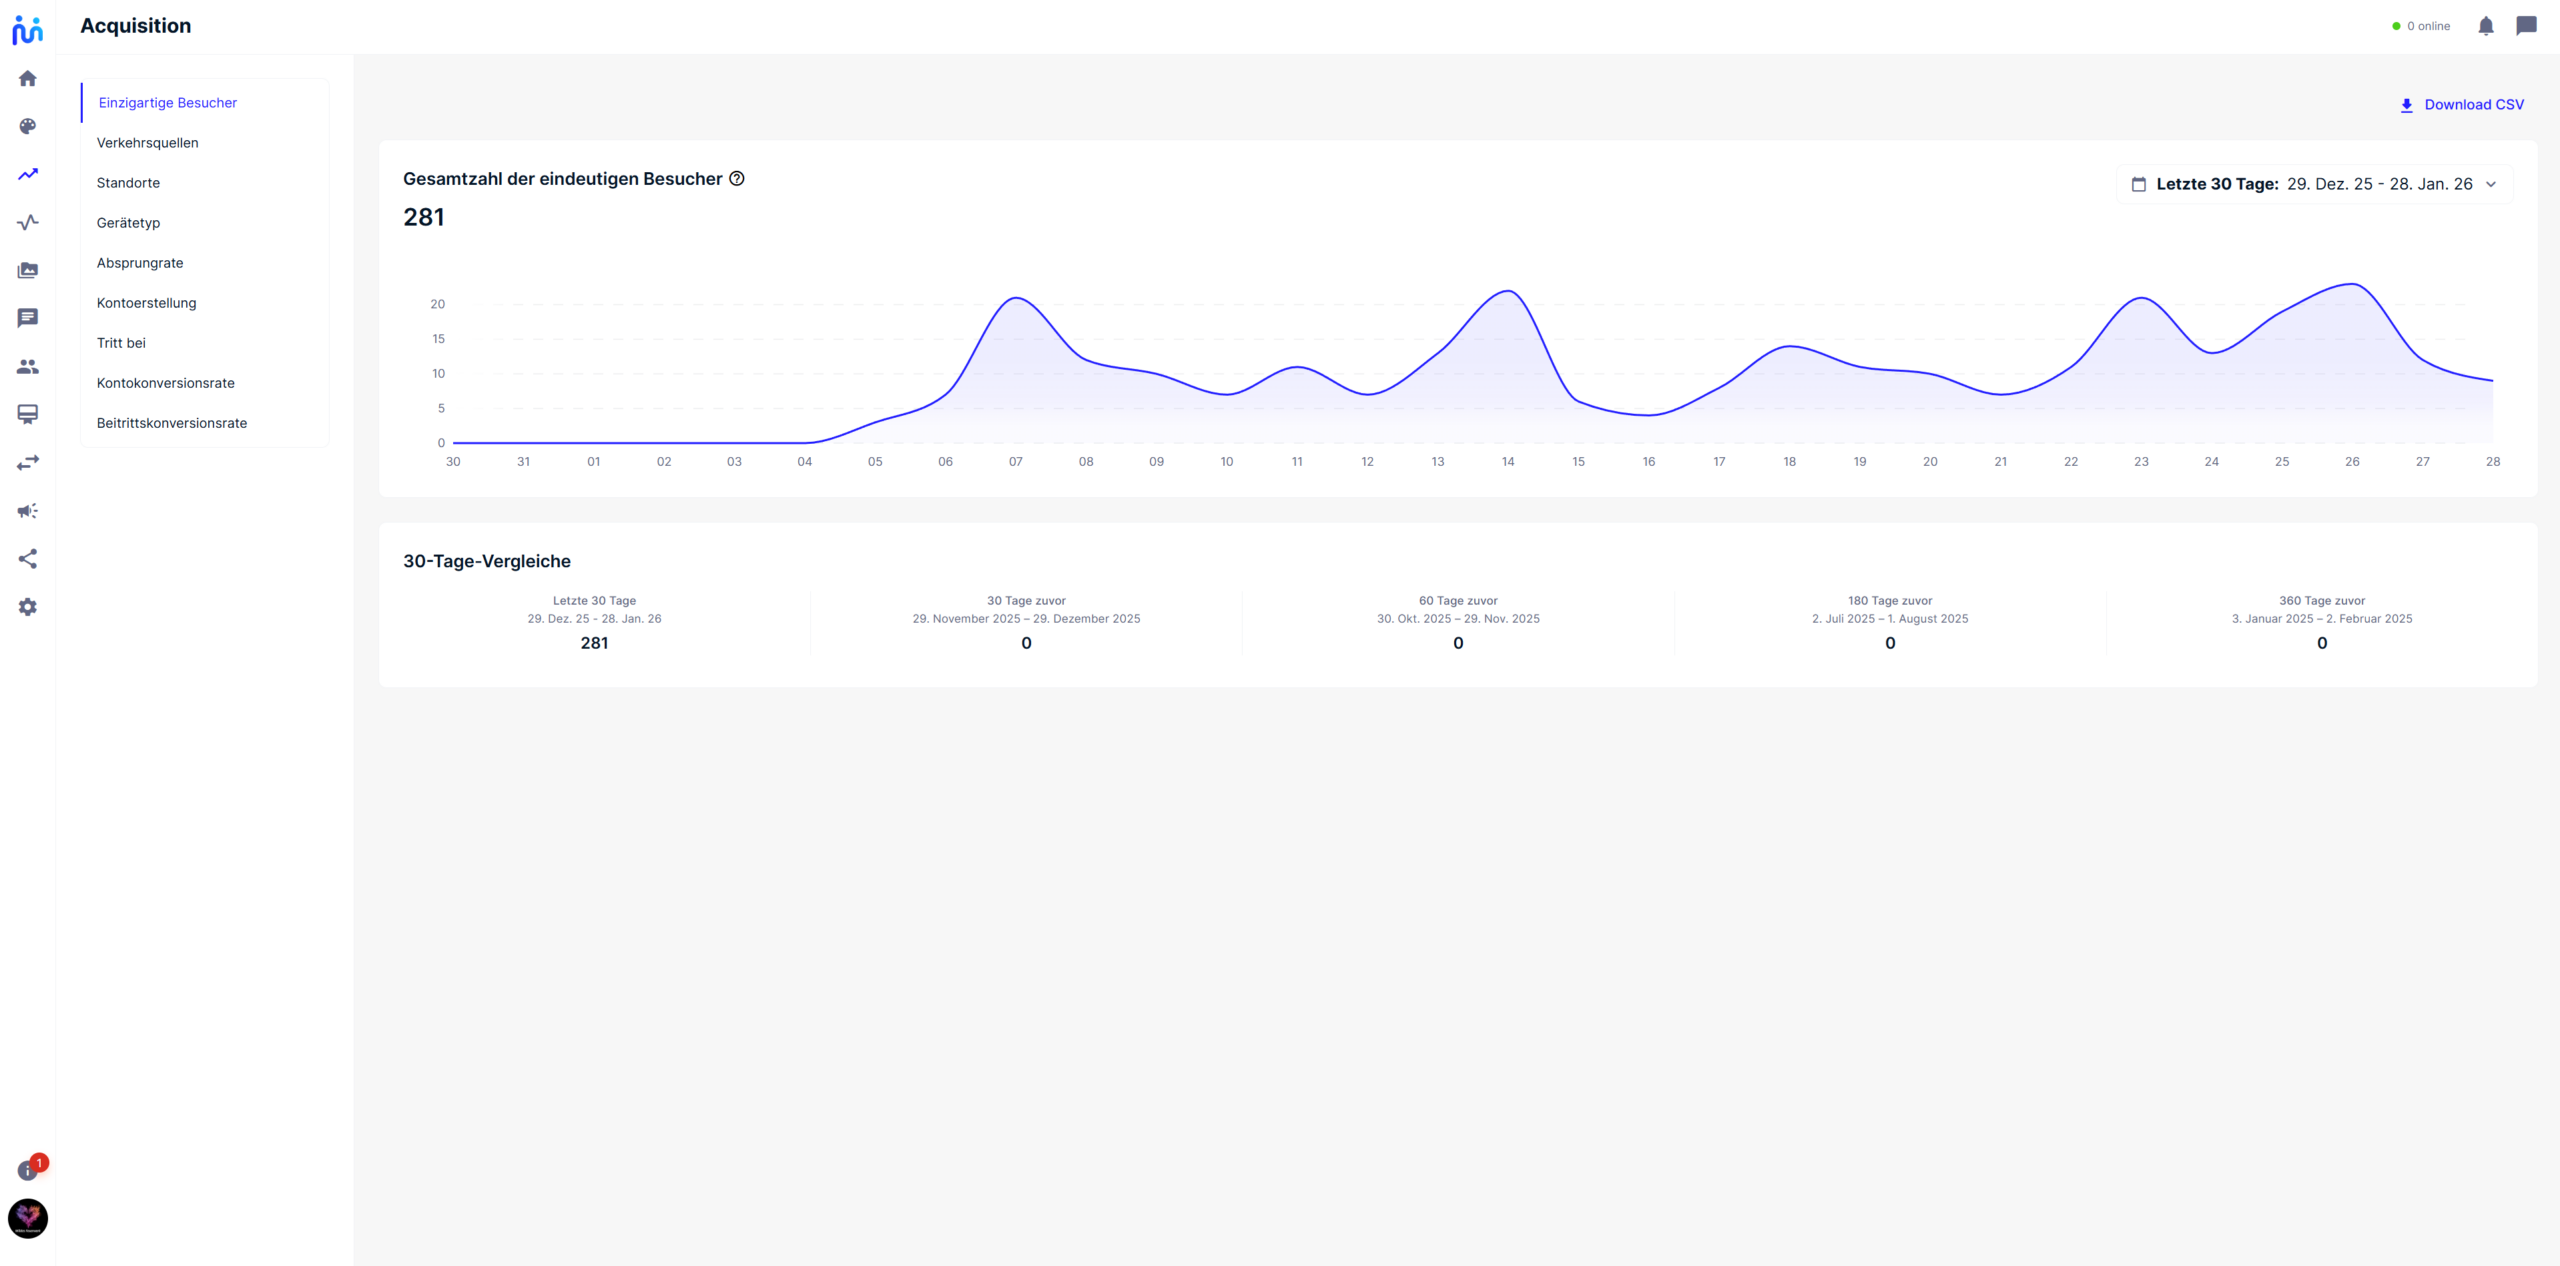Screen dimensions: 2560x1266
Task: Open the settings gear in sidebar
Action: point(27,607)
